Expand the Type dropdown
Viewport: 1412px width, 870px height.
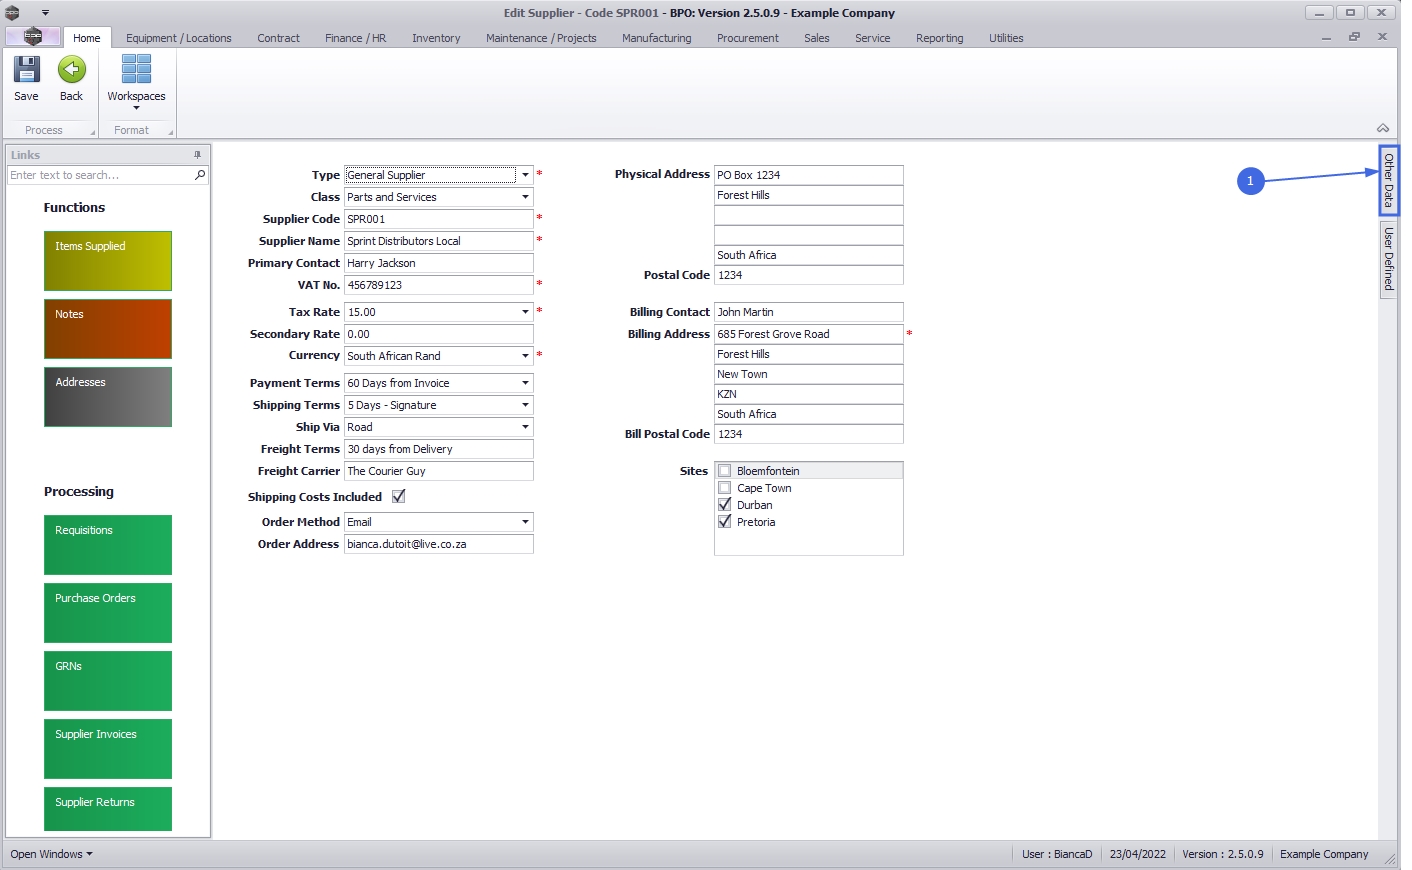point(525,175)
